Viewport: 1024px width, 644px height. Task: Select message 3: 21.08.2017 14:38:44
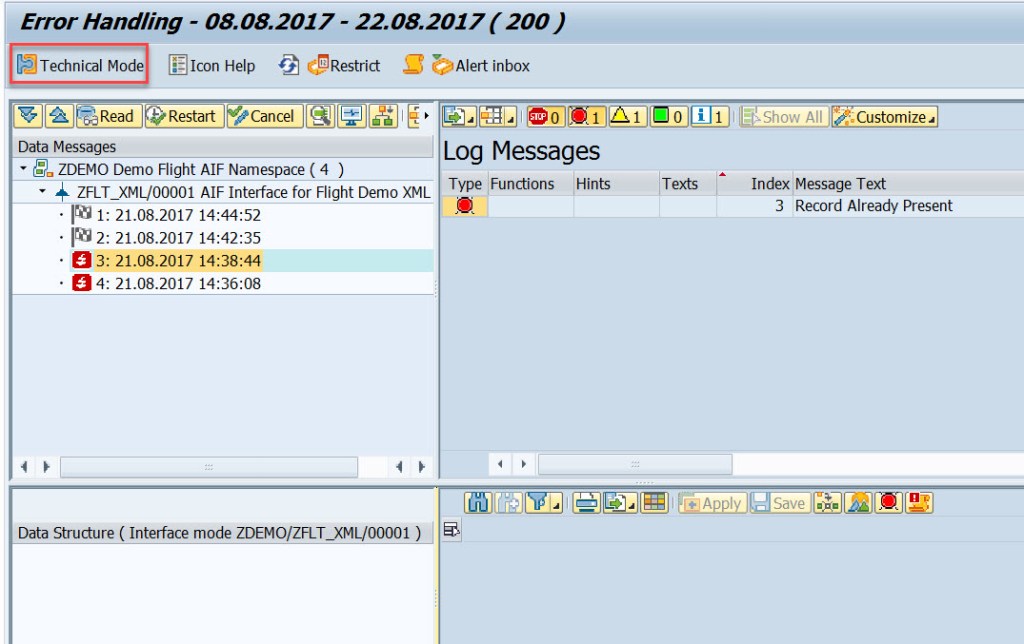(x=178, y=261)
